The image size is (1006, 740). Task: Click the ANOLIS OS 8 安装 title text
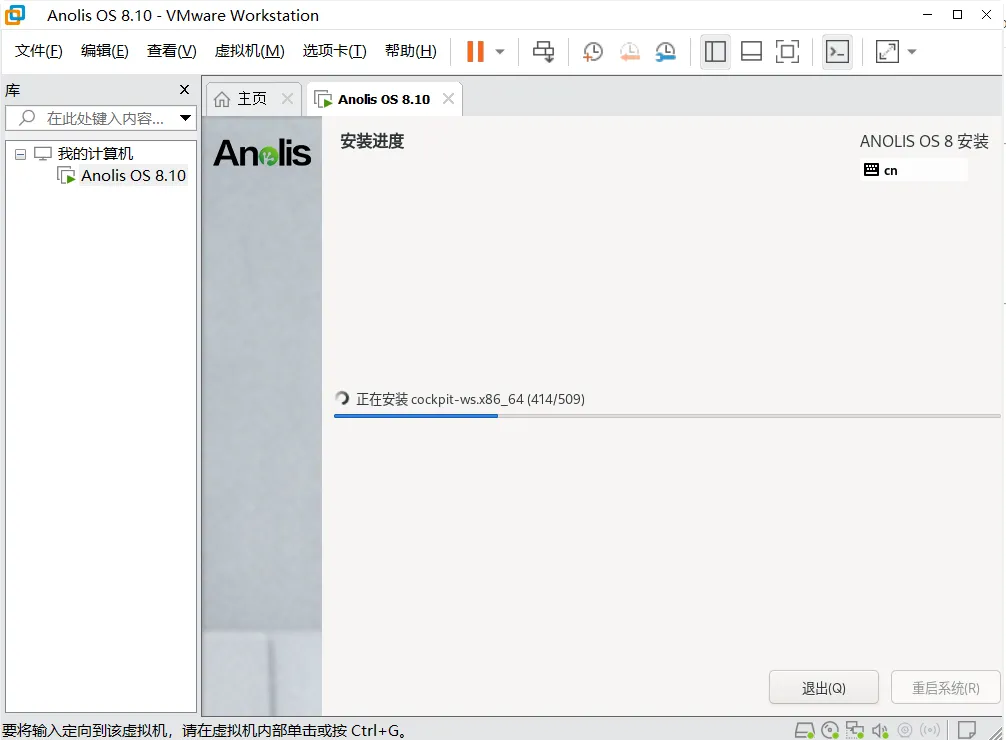coord(924,141)
